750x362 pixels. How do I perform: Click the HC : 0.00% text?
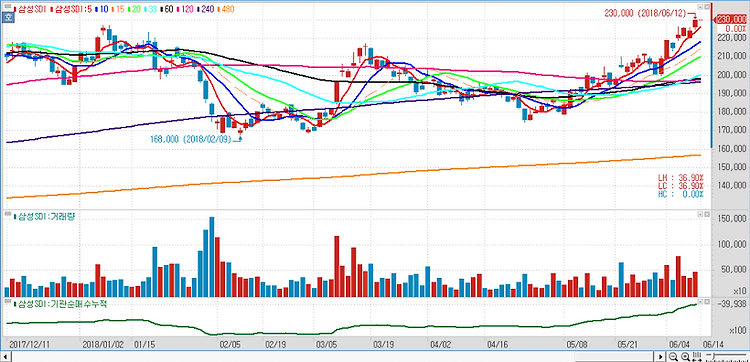(680, 194)
